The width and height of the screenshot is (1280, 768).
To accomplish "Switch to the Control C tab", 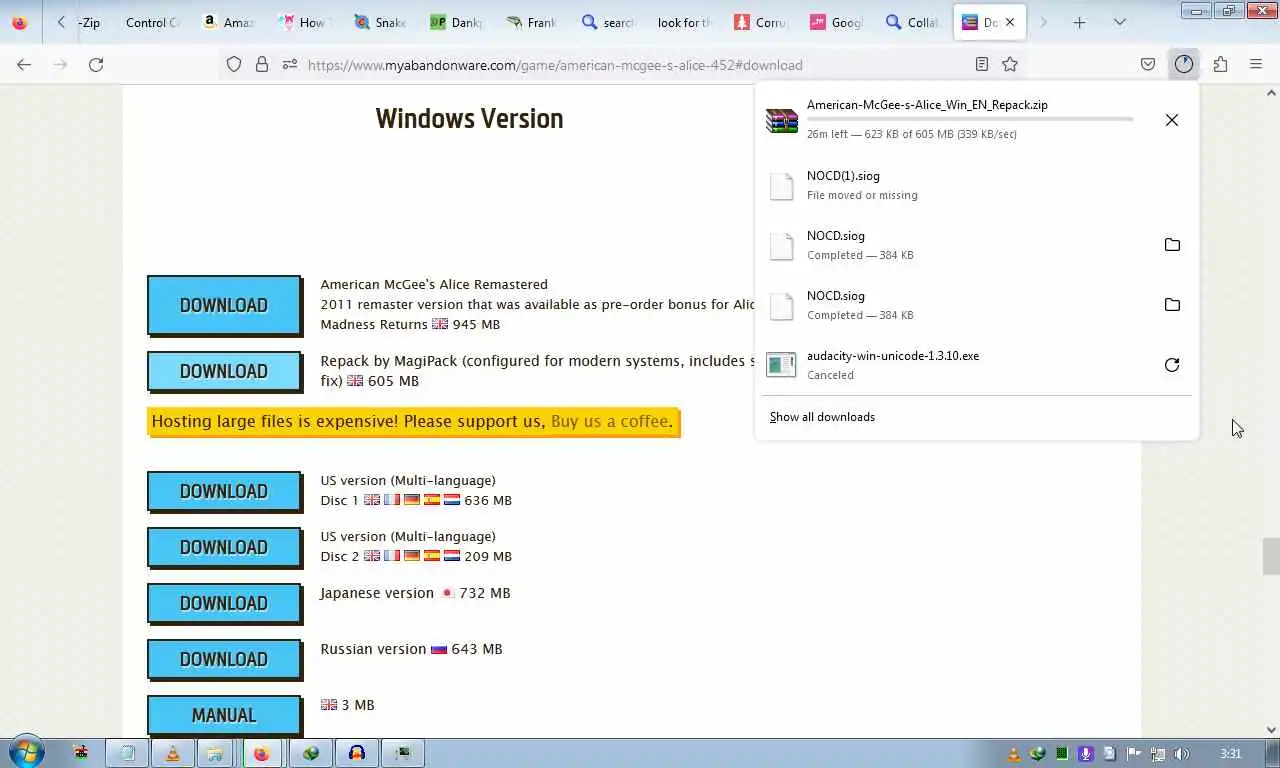I will pyautogui.click(x=152, y=22).
